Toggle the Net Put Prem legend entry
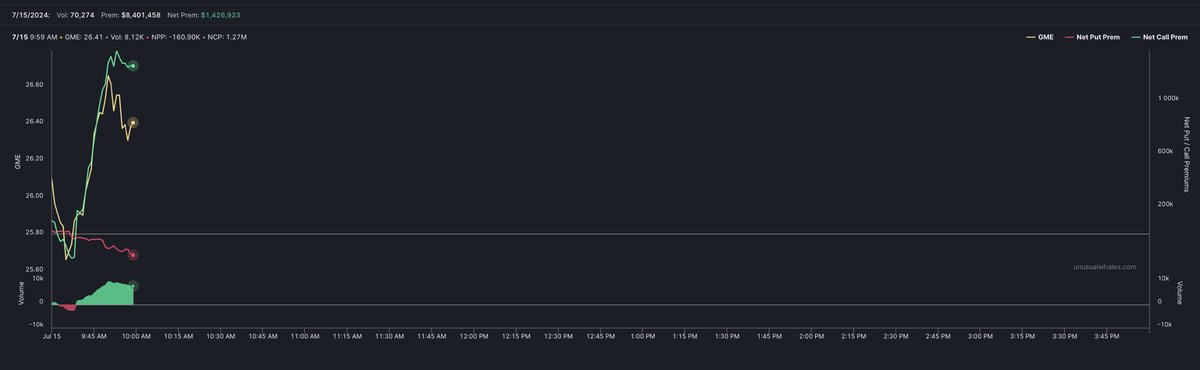1200x370 pixels. tap(1091, 36)
